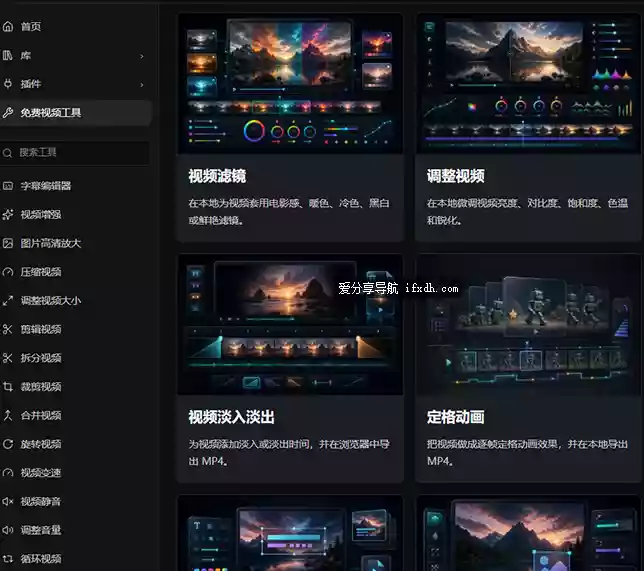
Task: Click the plug icon beside 插件
Action: pos(8,84)
